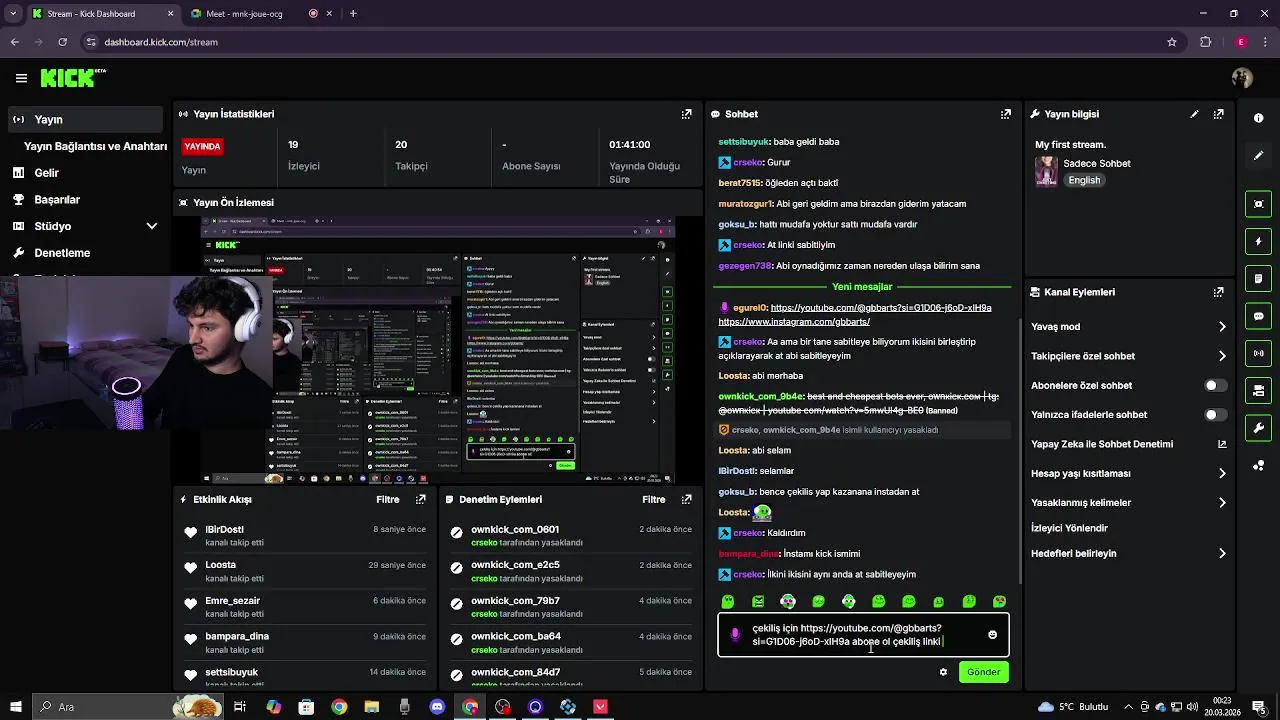The image size is (1280, 720).
Task: Click username crseko saying Gurur
Action: click(748, 162)
